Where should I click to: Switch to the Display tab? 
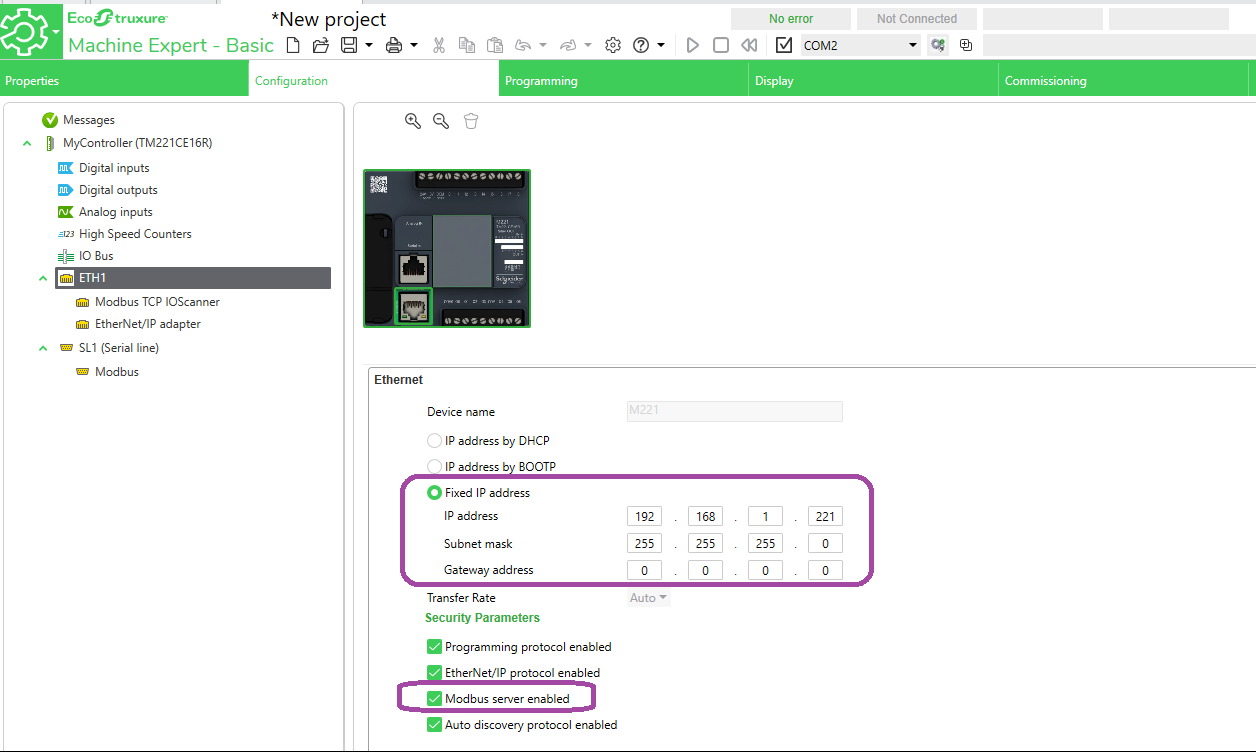(873, 80)
